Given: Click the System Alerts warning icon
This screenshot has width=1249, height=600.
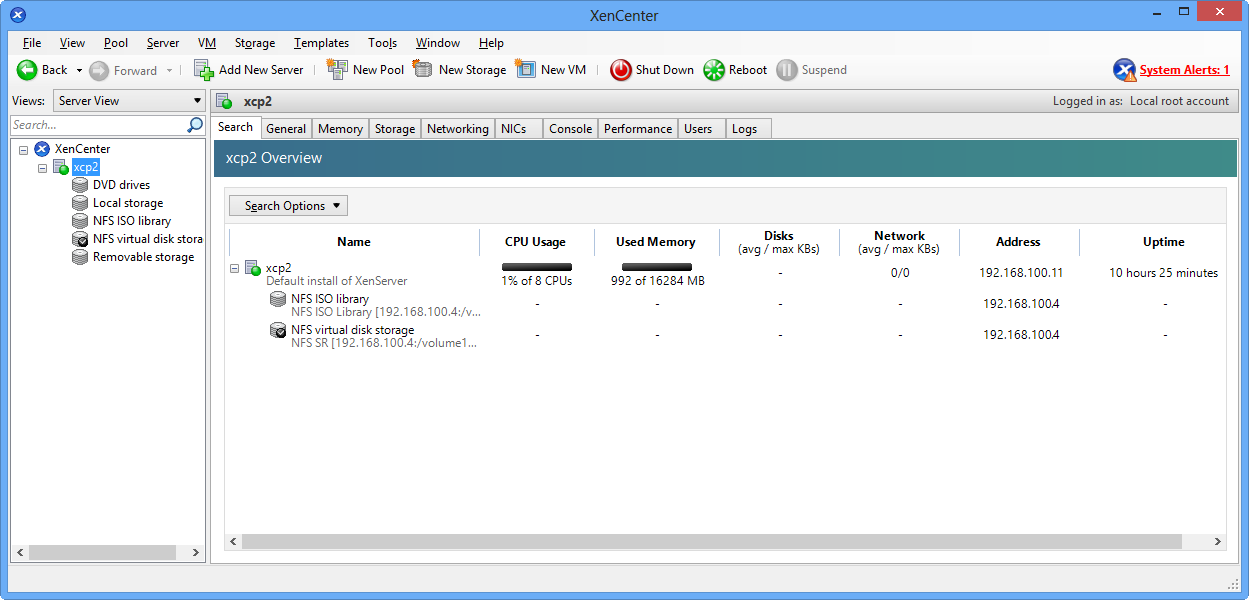Looking at the screenshot, I should 1125,70.
